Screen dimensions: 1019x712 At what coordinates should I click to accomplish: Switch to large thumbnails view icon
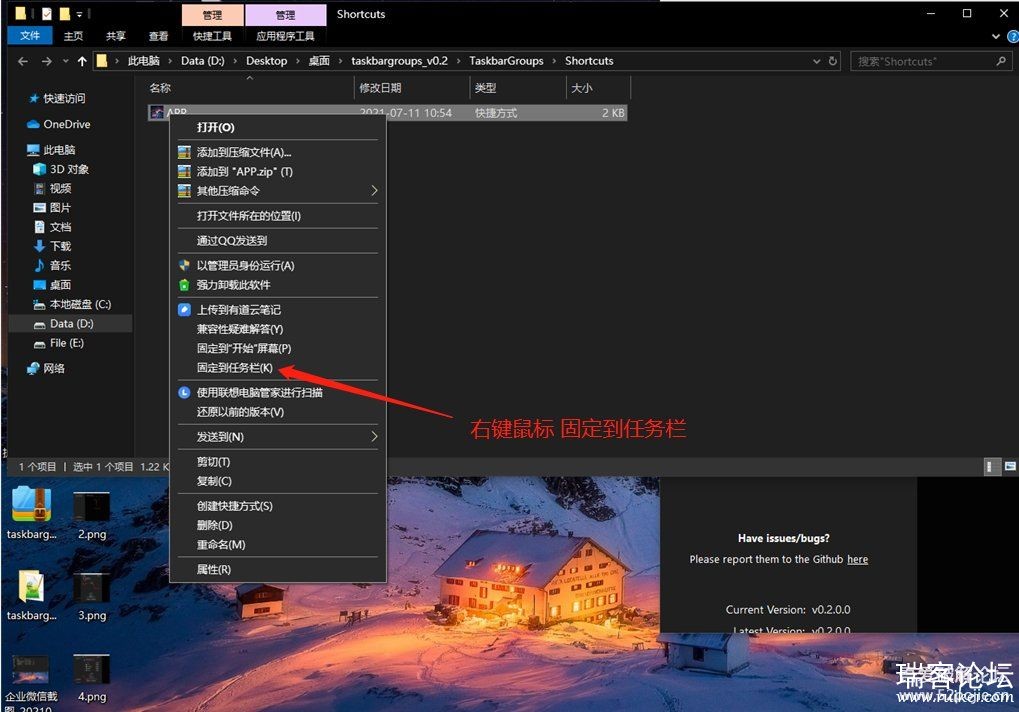click(1010, 466)
